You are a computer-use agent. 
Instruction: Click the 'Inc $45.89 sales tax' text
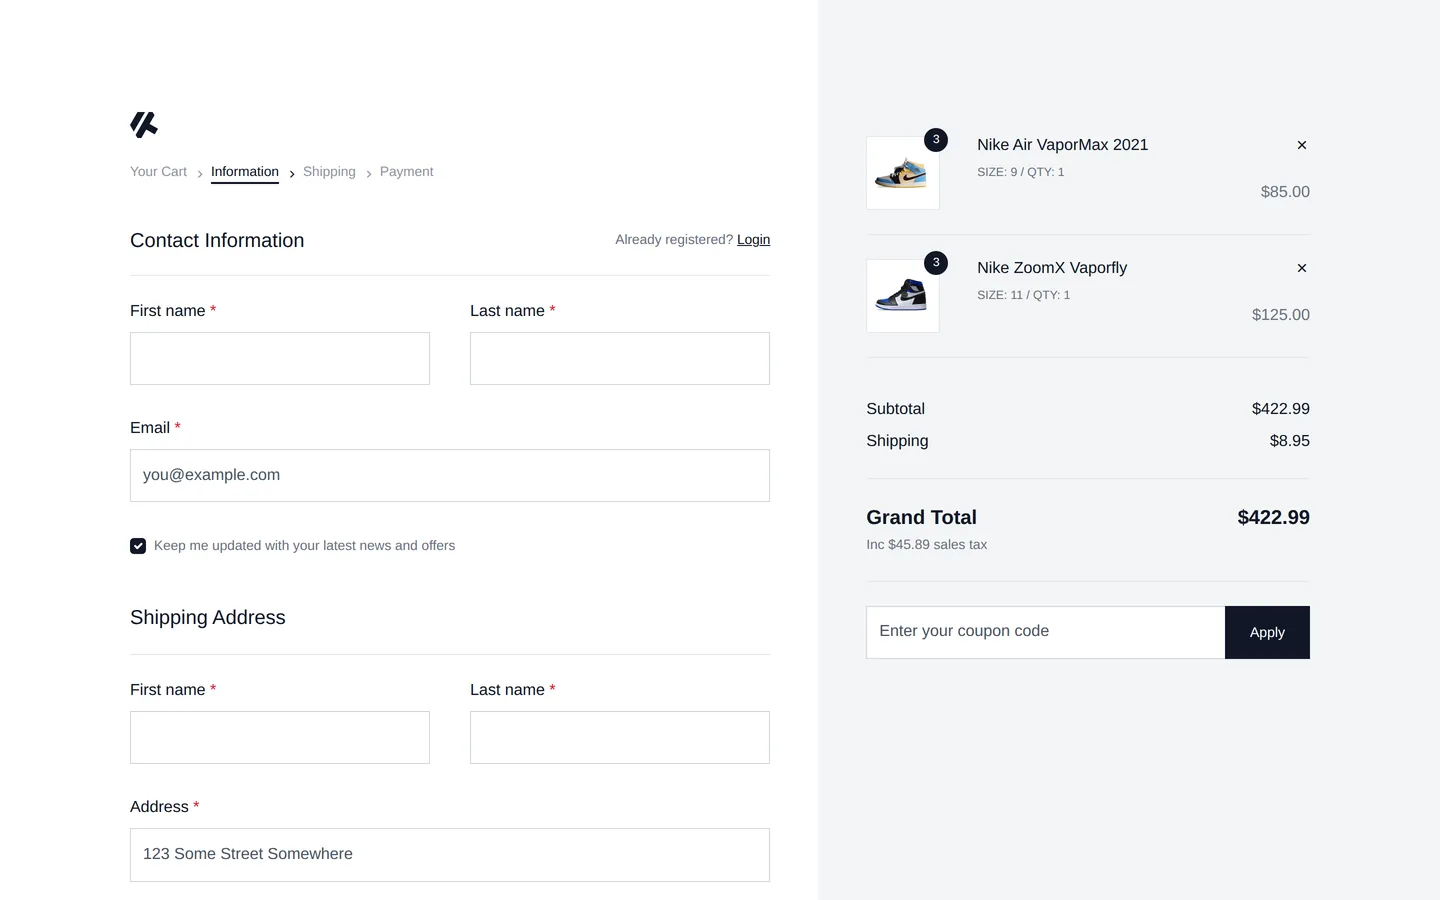[x=927, y=545]
